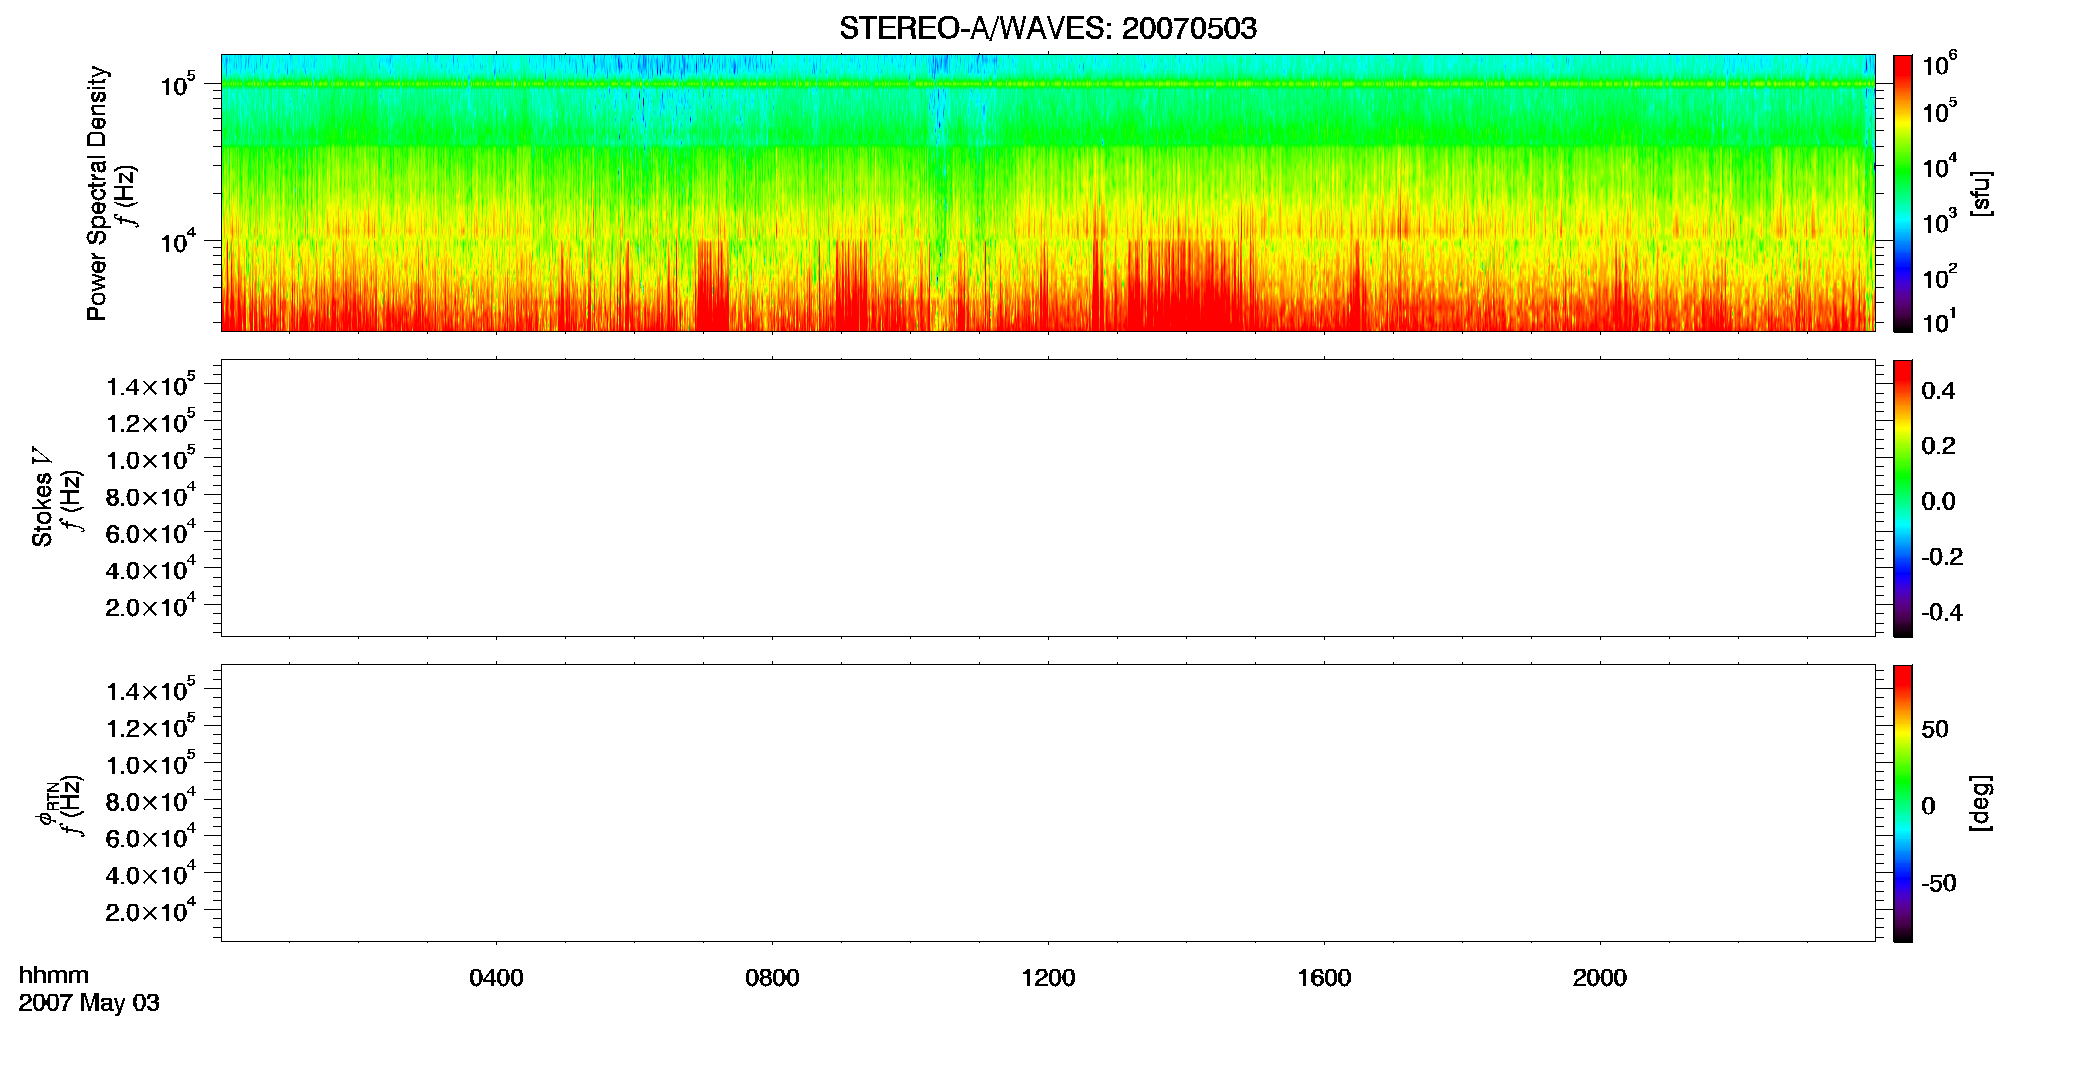Click the 1.0×10⁵ tick in Stokes V panel

point(150,458)
